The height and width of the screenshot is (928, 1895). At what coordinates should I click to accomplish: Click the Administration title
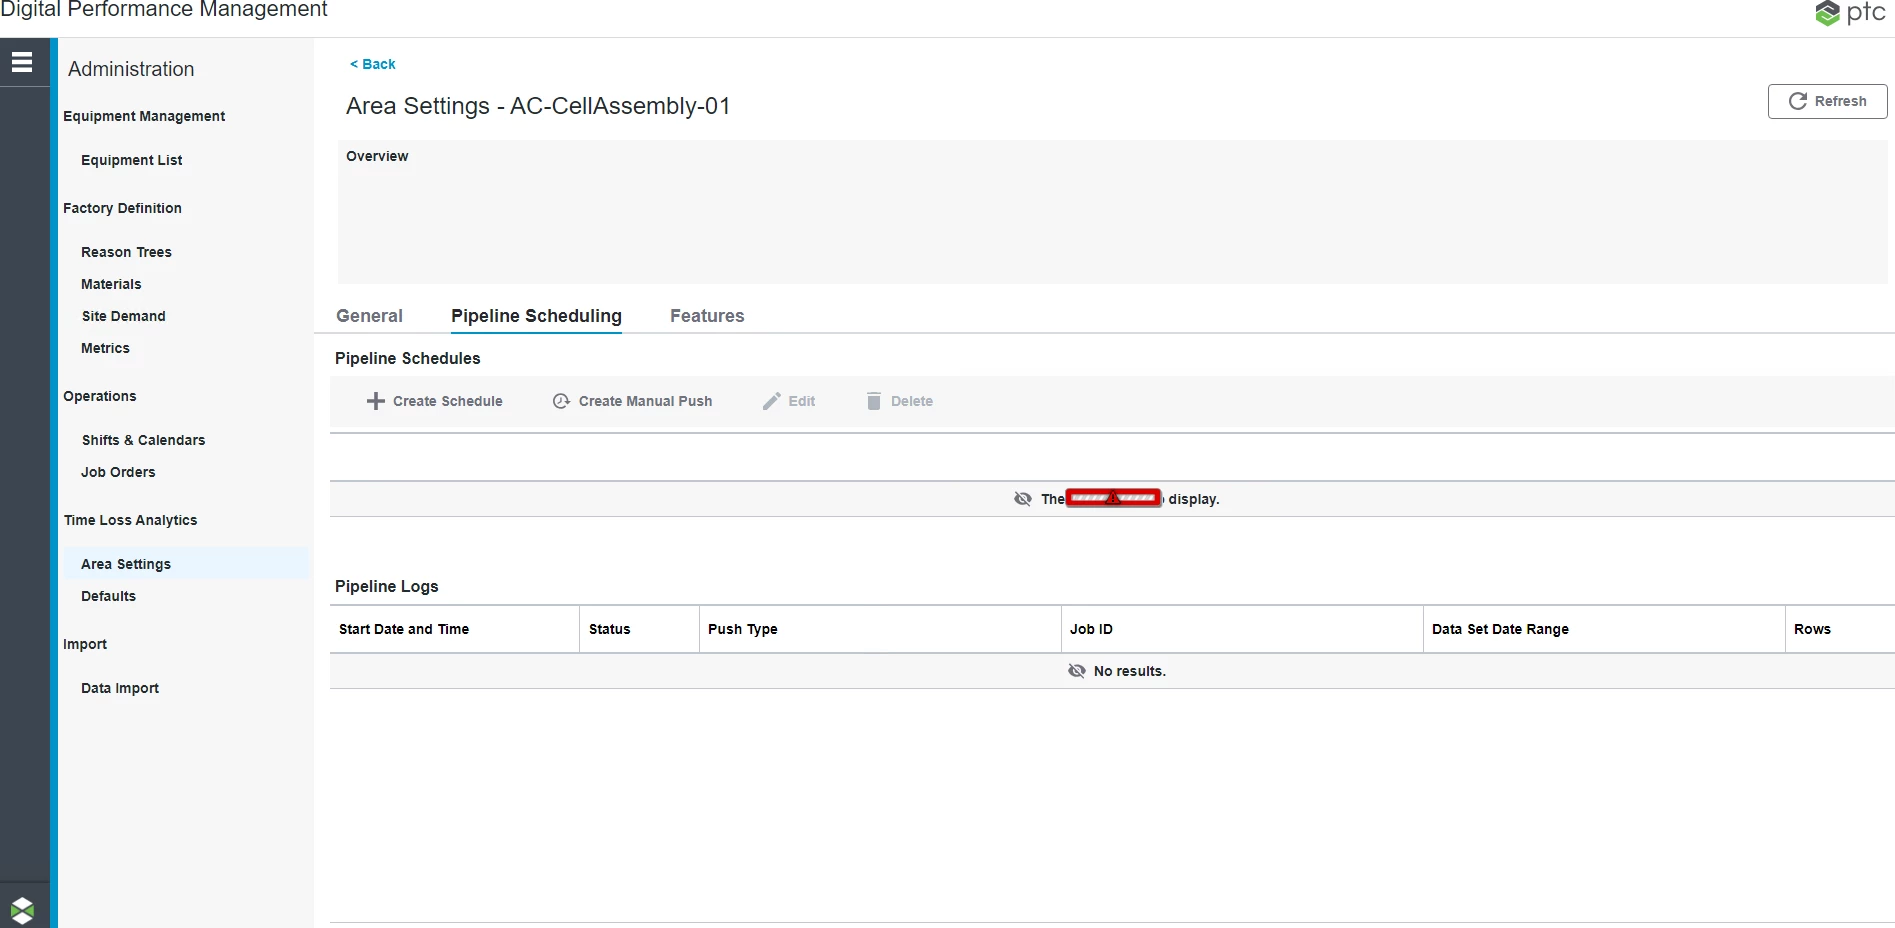pos(131,69)
